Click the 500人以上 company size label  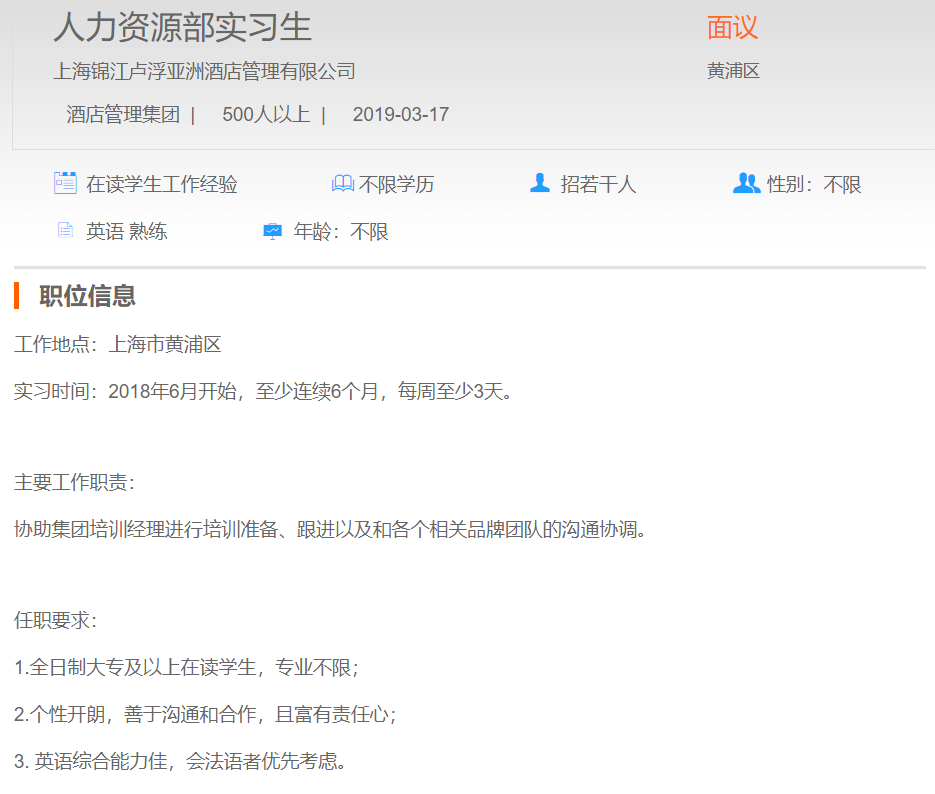pos(266,114)
